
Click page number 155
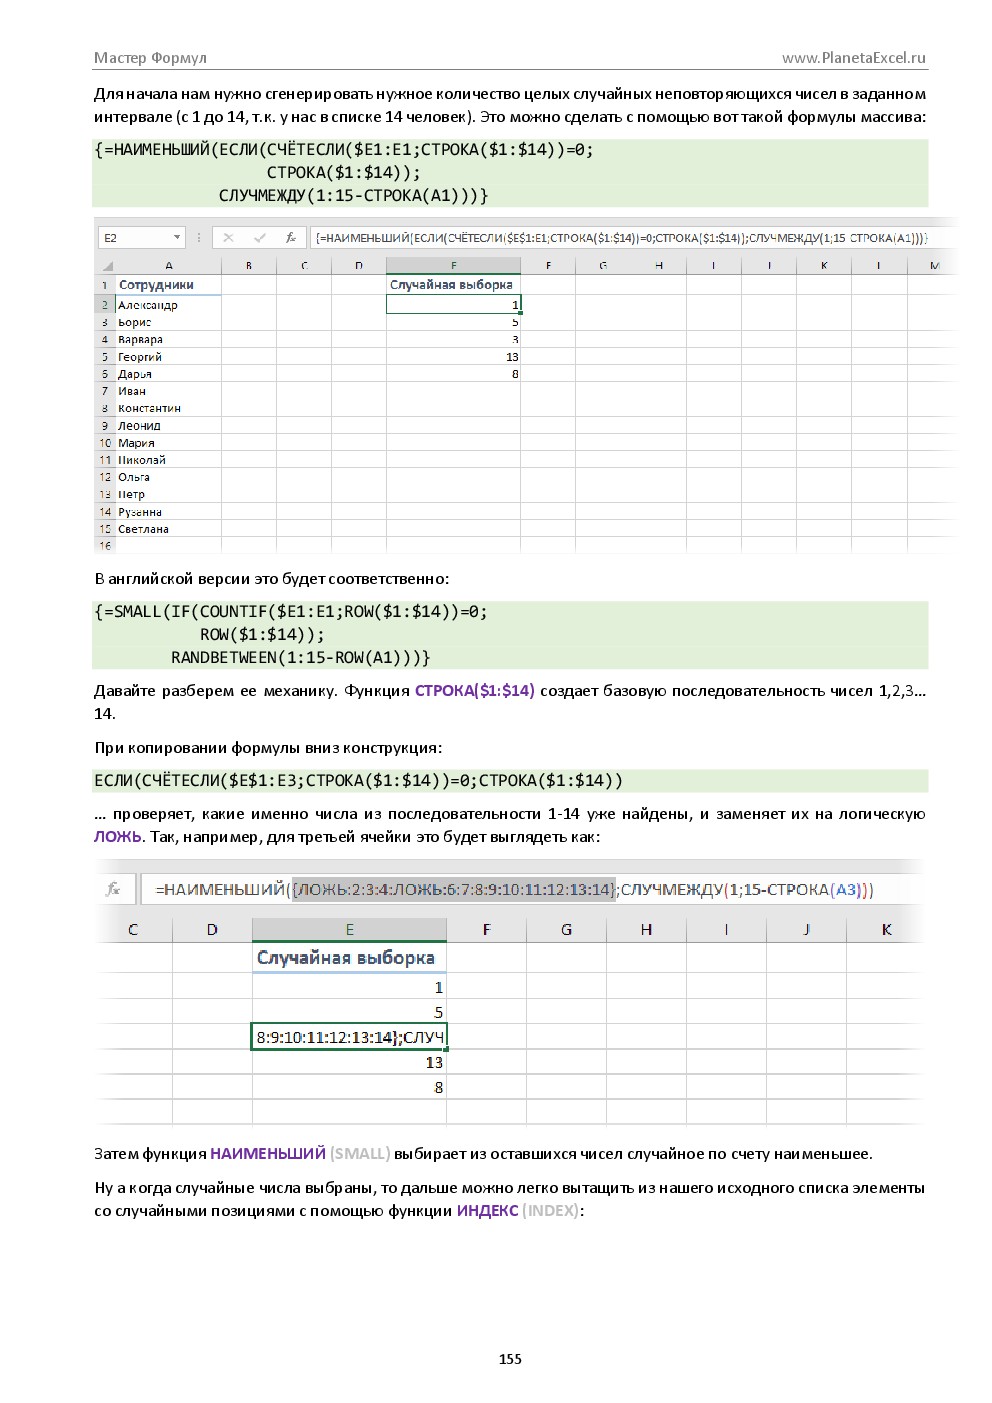click(x=510, y=1359)
